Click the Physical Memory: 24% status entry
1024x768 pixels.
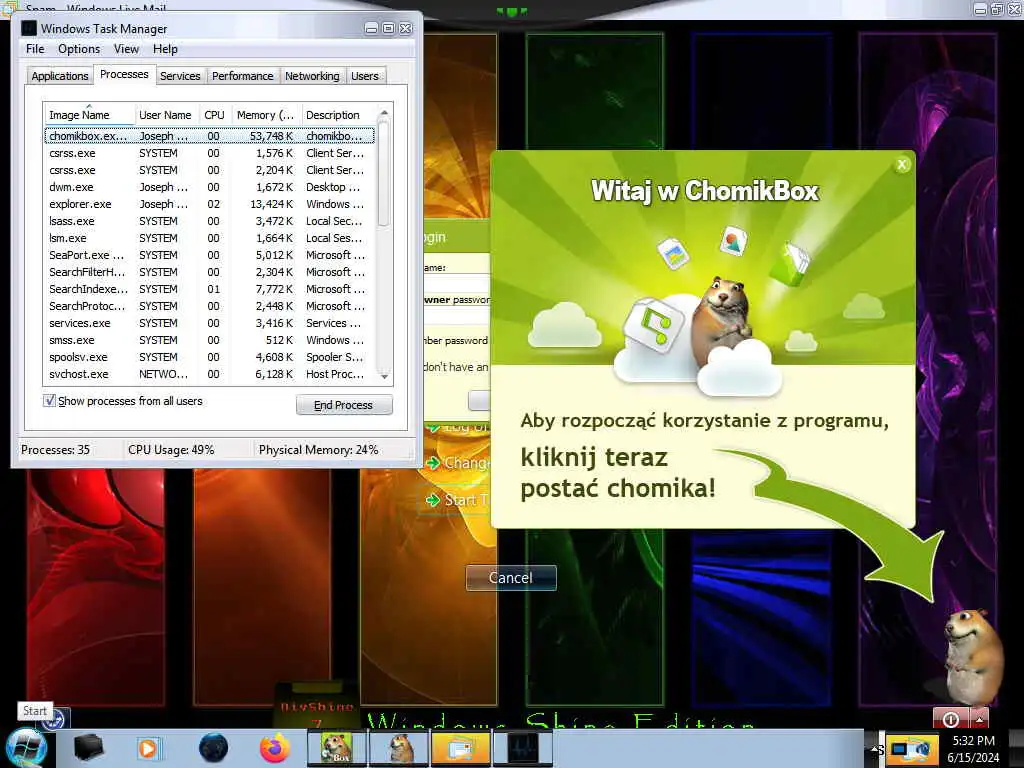[318, 449]
